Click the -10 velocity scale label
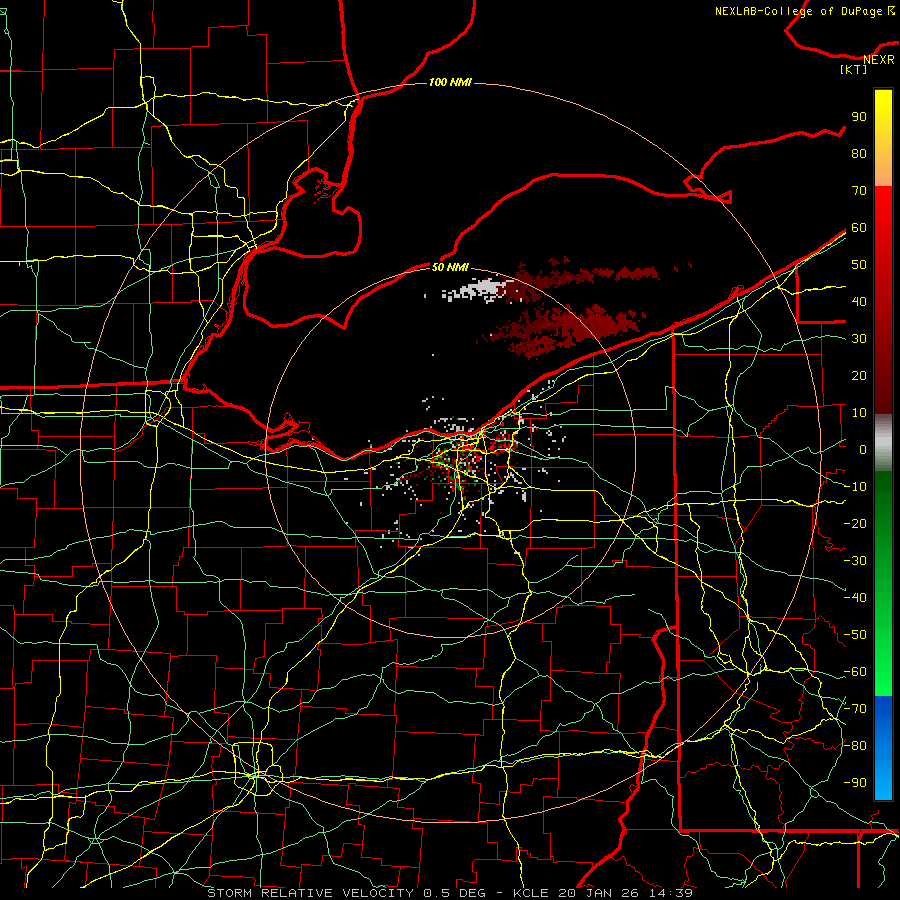Viewport: 900px width, 900px height. 855,487
